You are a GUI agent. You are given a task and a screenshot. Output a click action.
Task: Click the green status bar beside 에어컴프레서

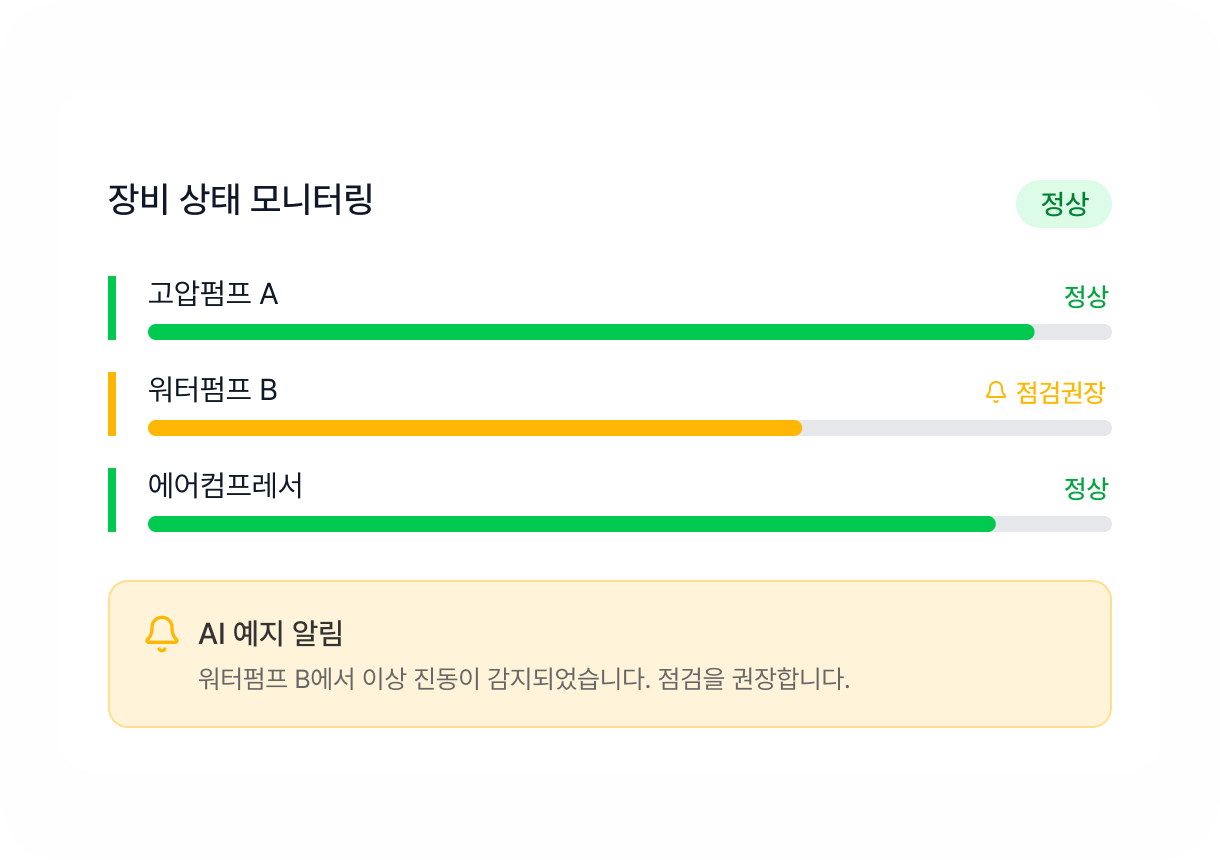(112, 500)
